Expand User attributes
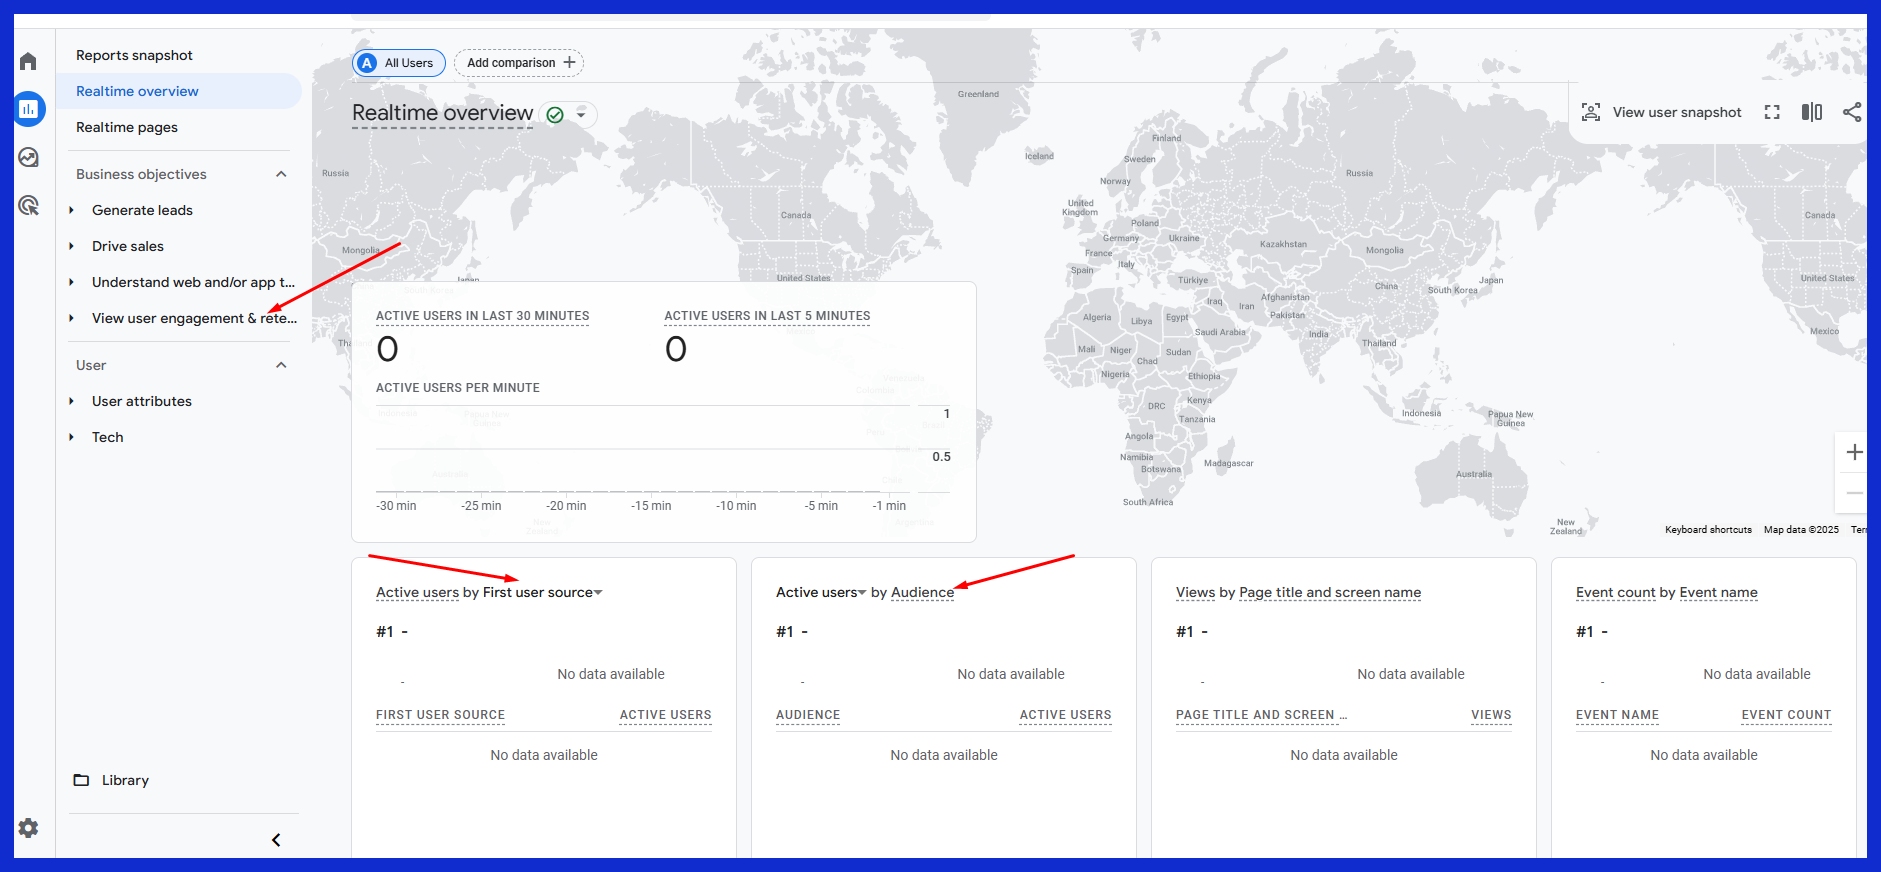The image size is (1881, 872). click(x=71, y=401)
